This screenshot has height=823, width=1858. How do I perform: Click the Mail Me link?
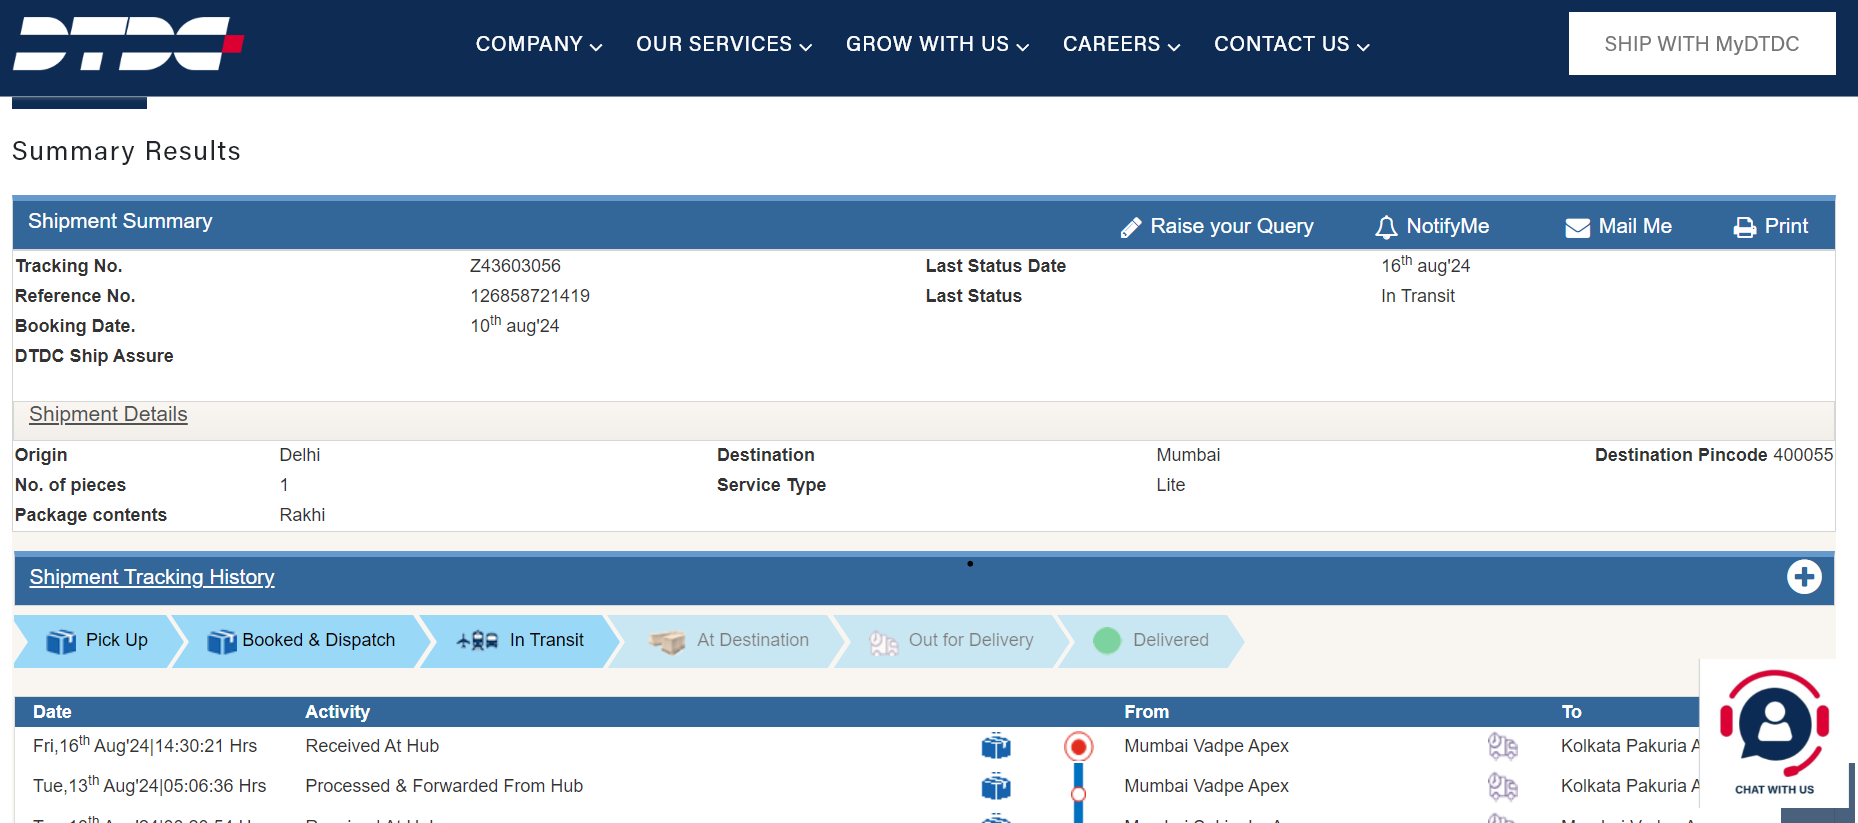pos(1635,226)
